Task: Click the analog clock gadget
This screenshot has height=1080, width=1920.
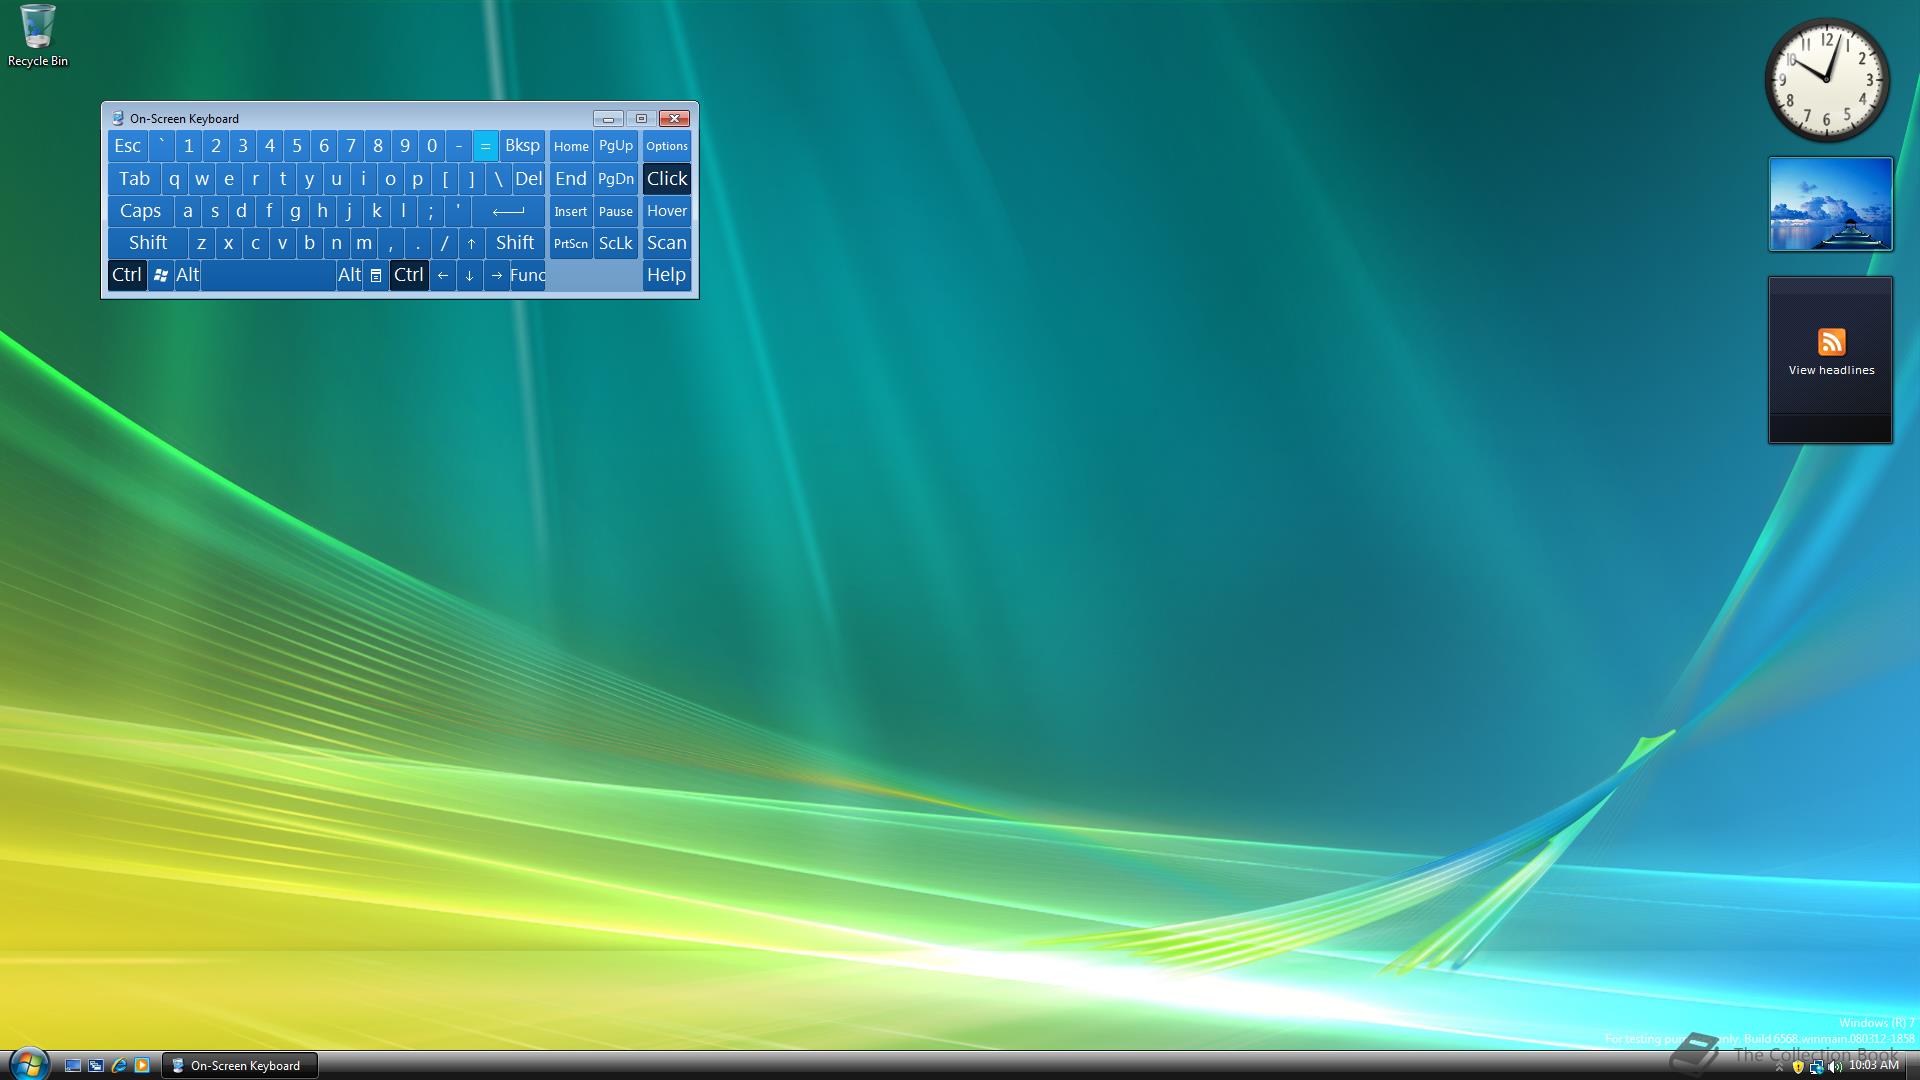Action: pos(1827,80)
